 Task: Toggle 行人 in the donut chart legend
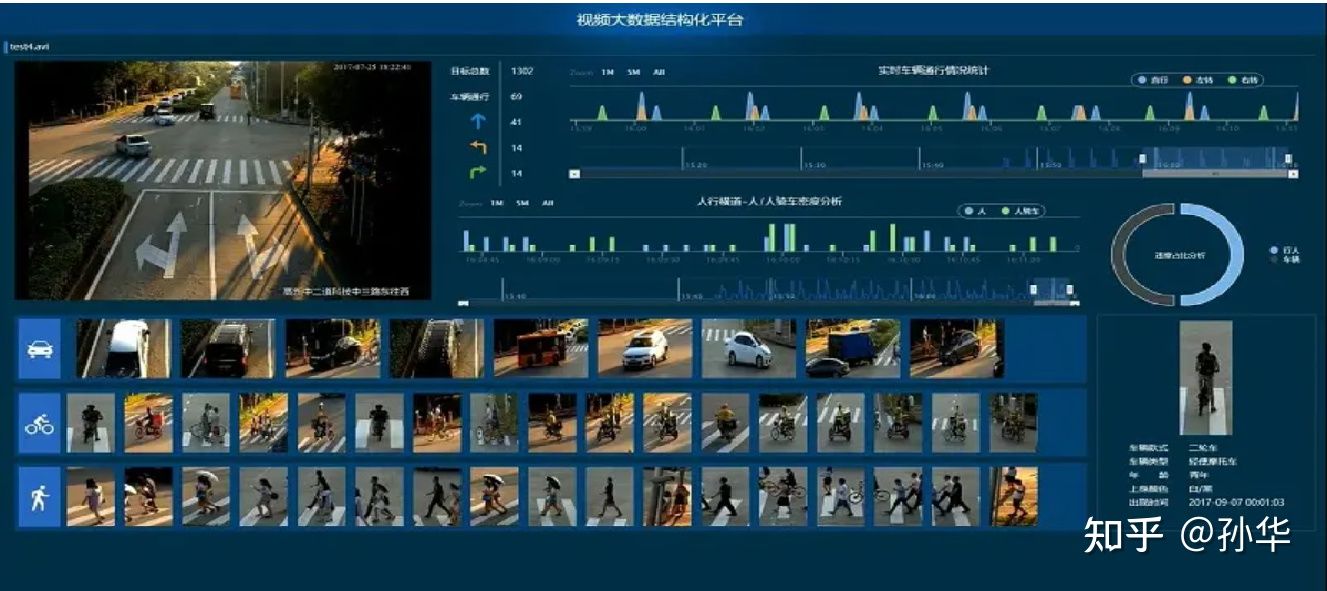click(1286, 249)
